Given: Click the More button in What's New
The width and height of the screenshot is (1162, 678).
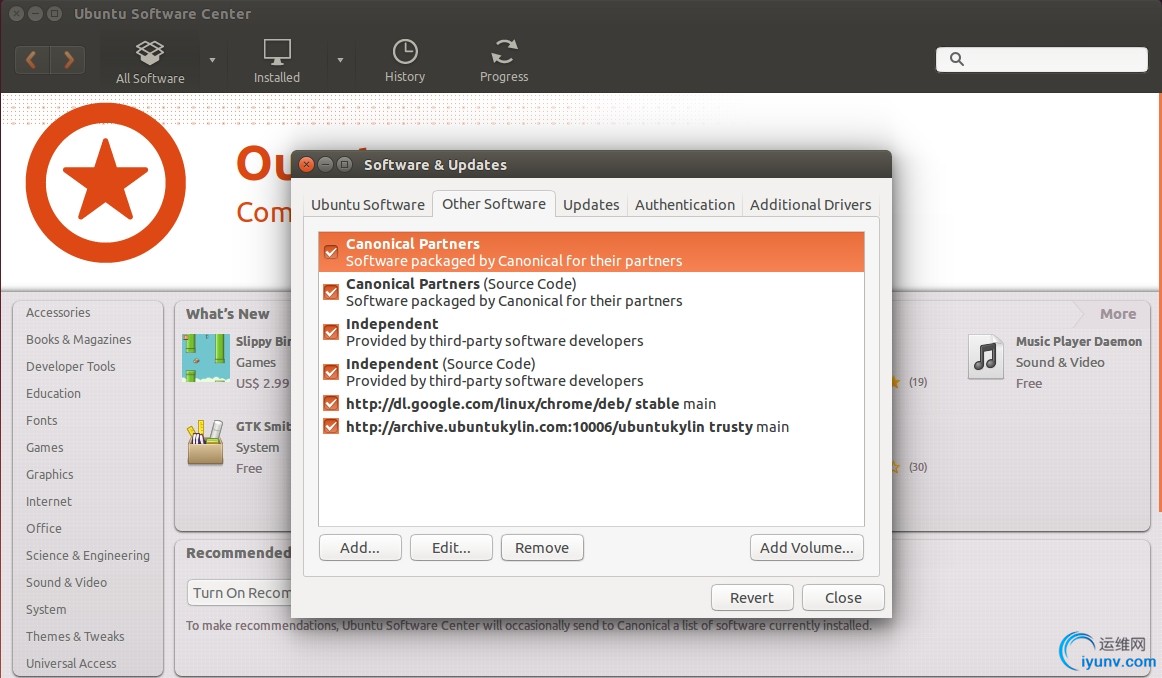Looking at the screenshot, I should (x=1118, y=314).
